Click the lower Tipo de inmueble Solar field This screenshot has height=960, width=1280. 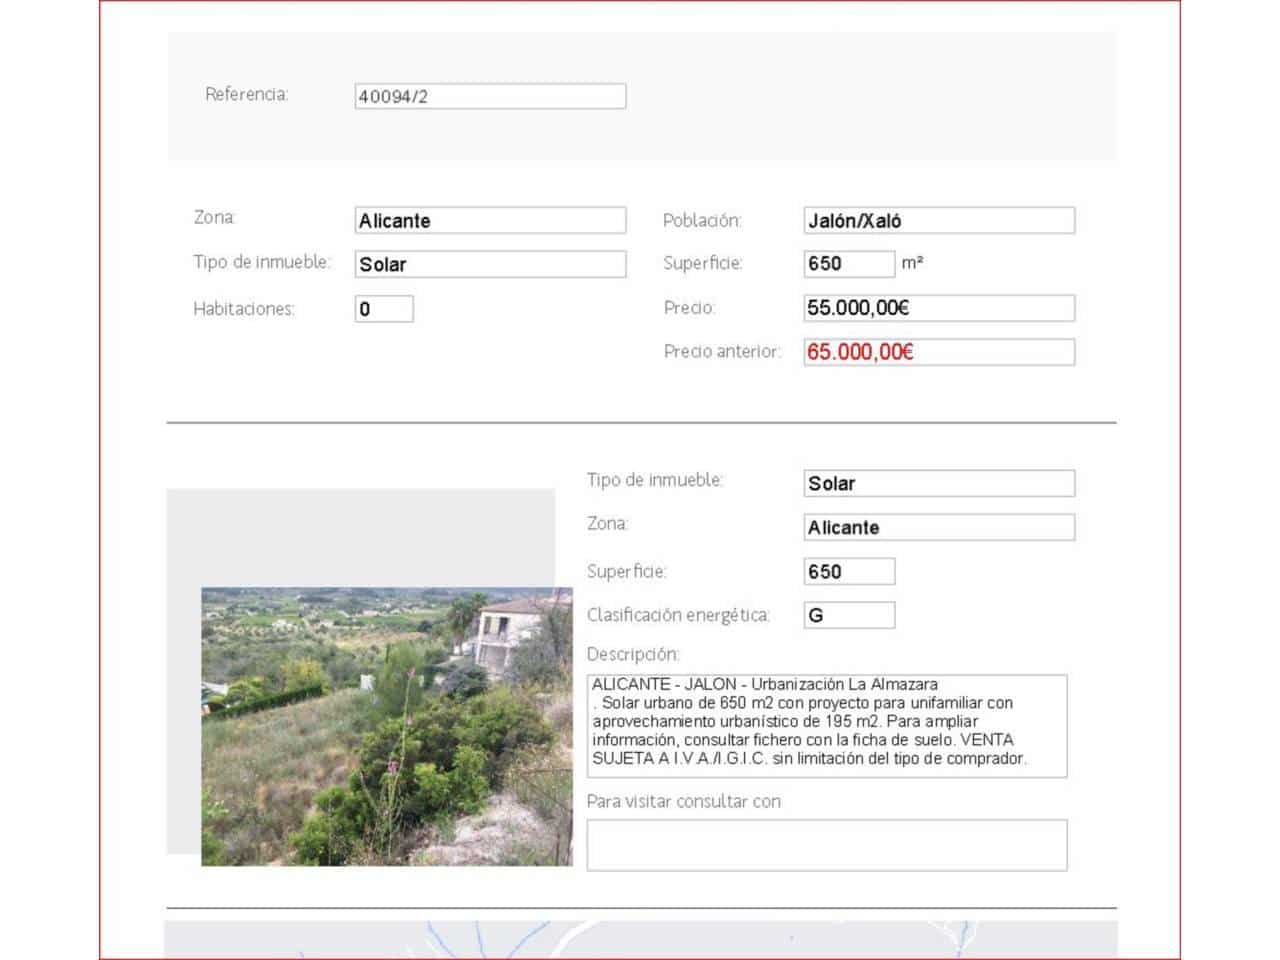pos(938,482)
